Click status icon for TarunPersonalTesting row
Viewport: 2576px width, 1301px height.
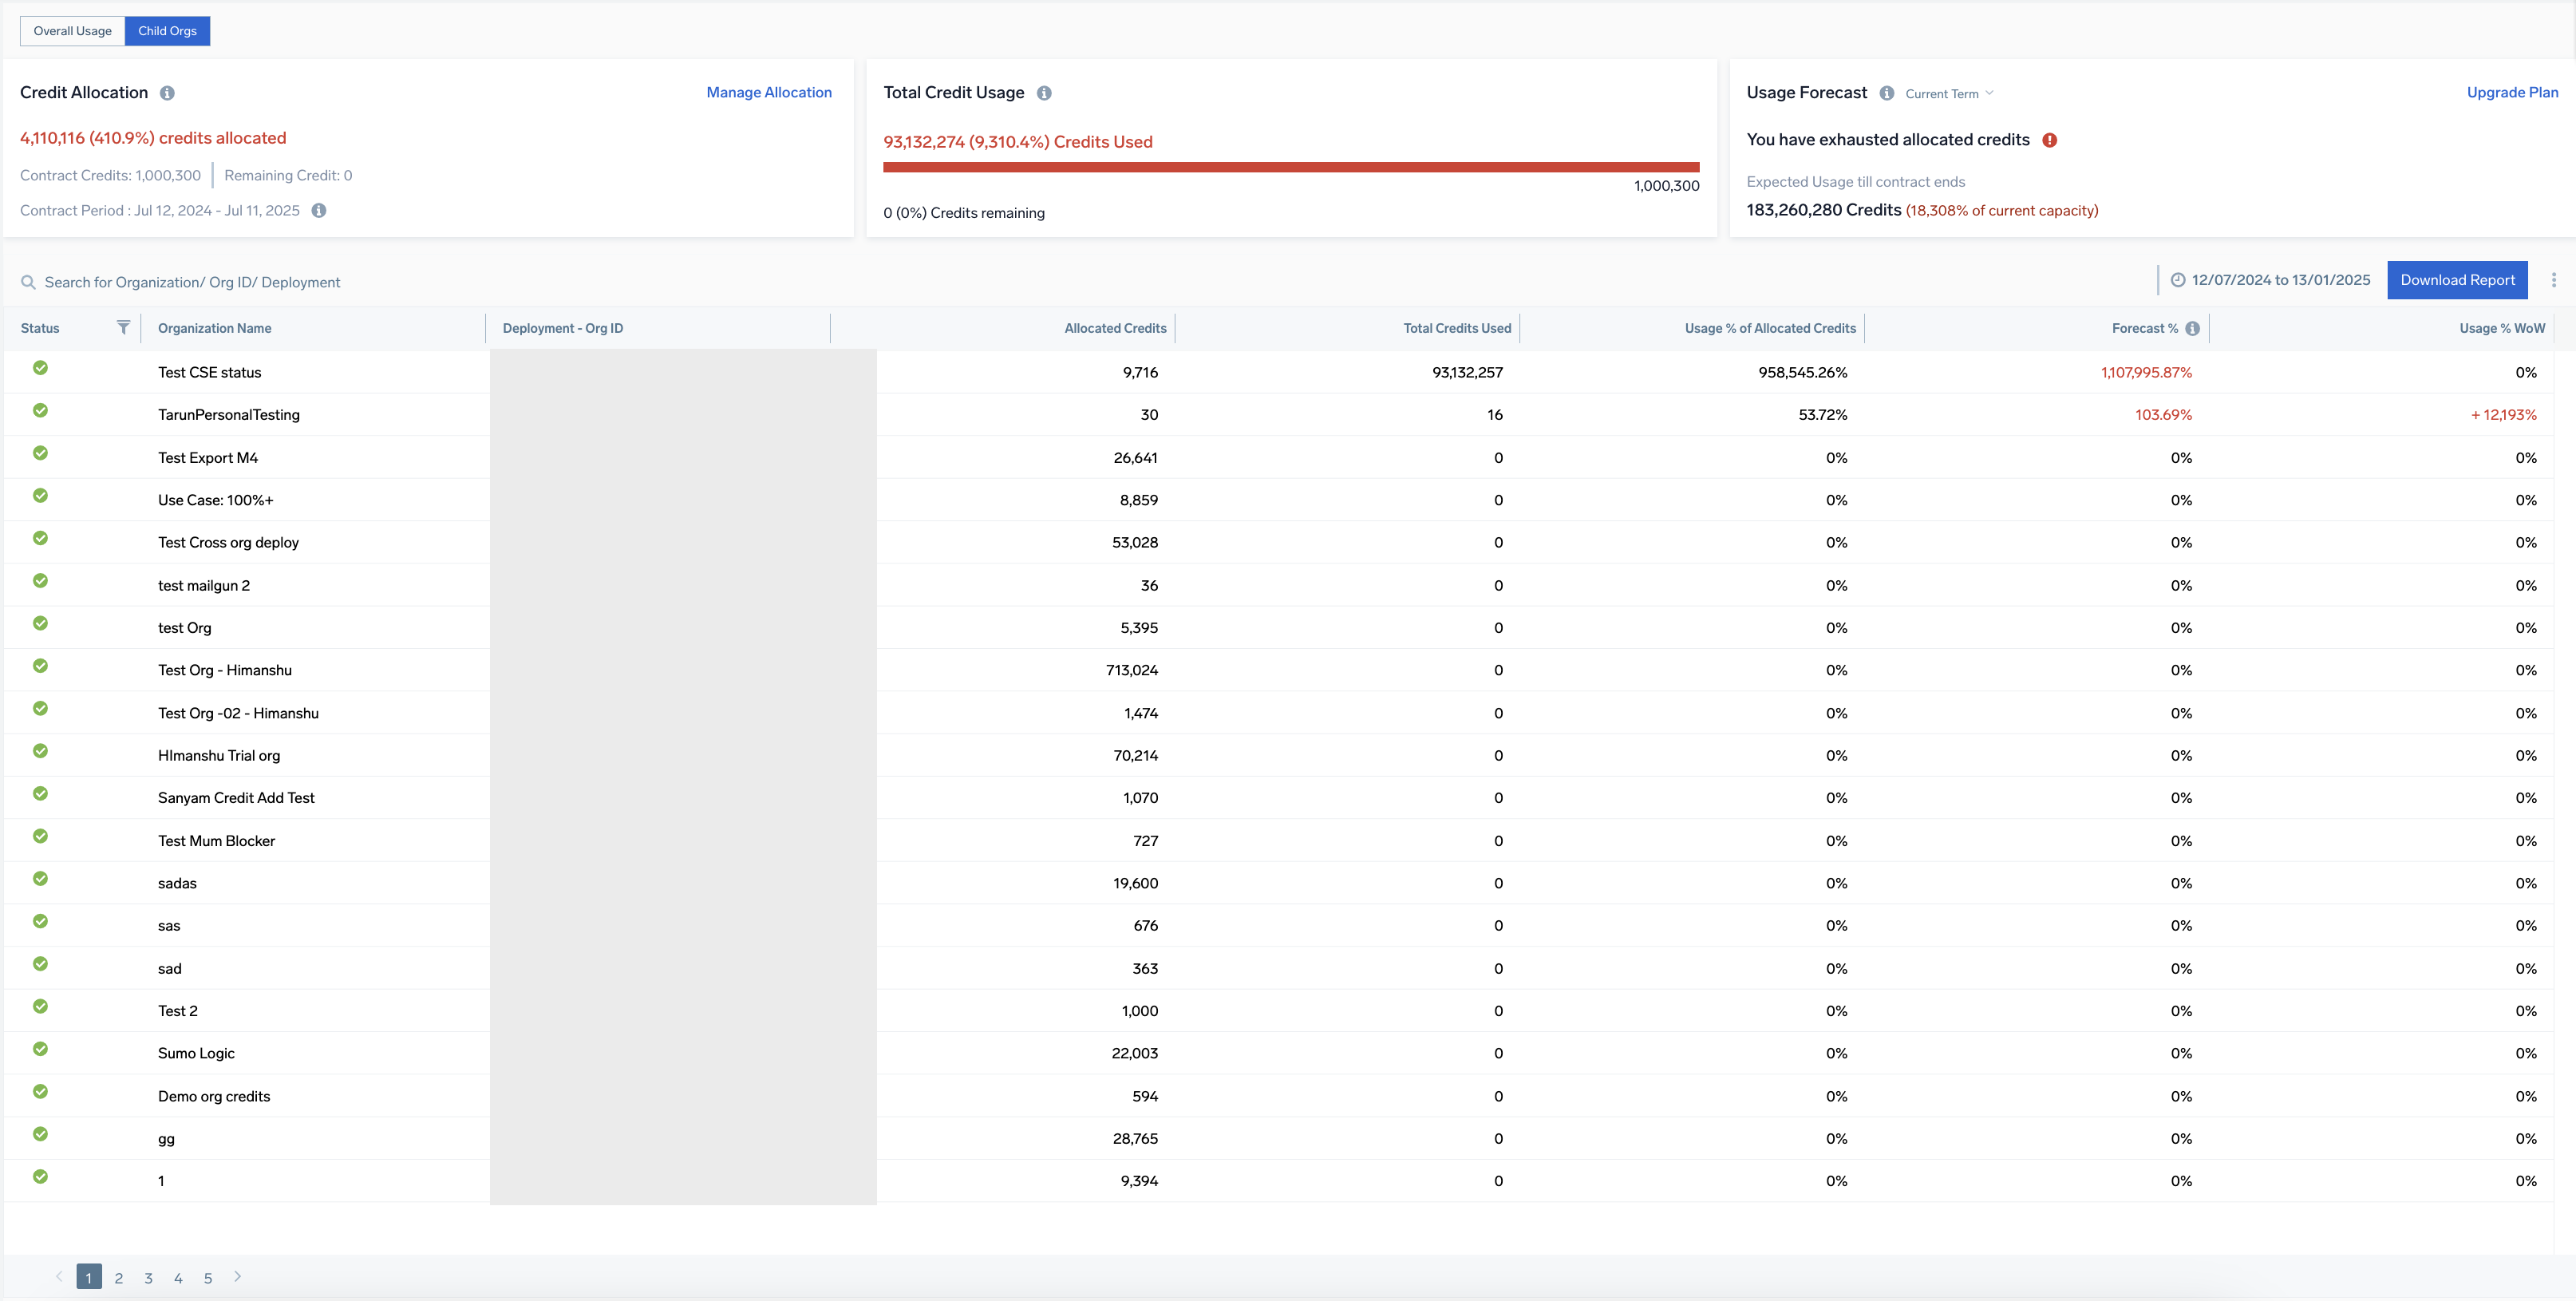coord(40,411)
